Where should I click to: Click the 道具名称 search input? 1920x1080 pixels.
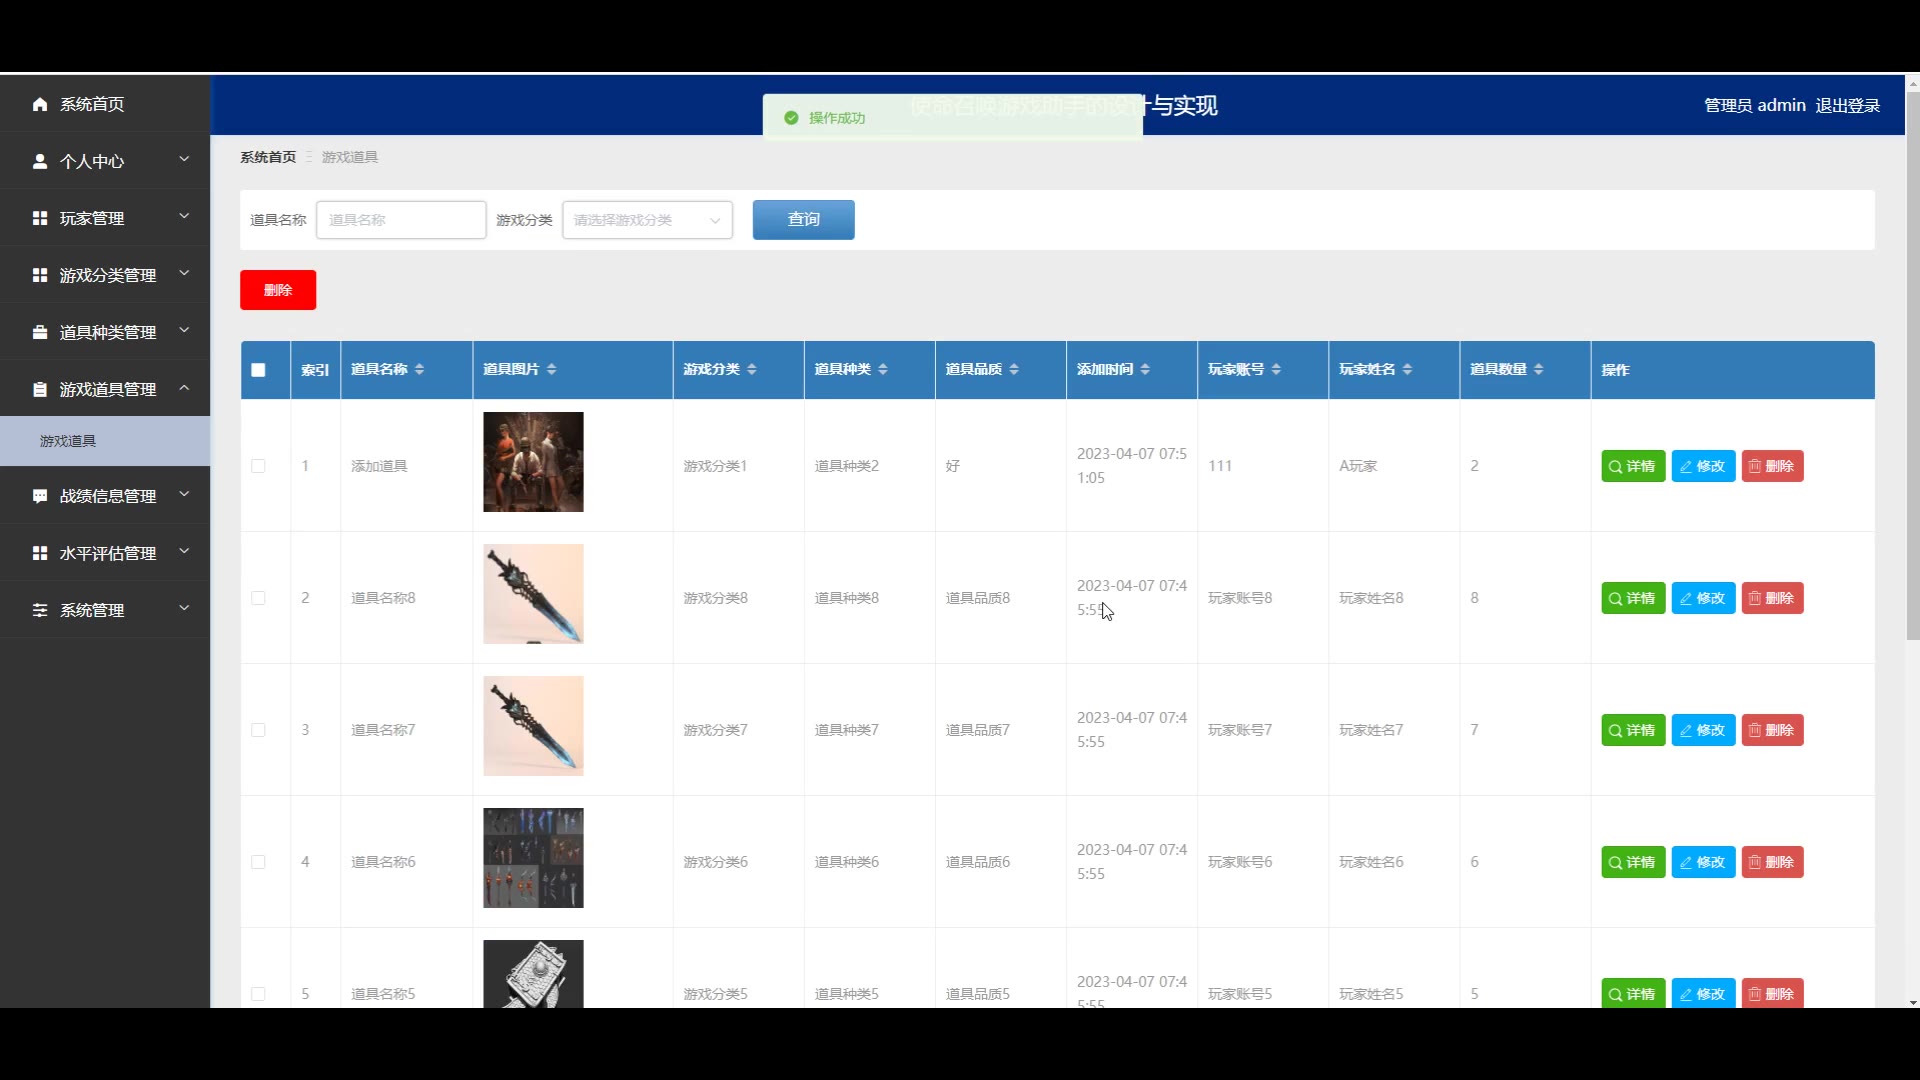click(401, 220)
